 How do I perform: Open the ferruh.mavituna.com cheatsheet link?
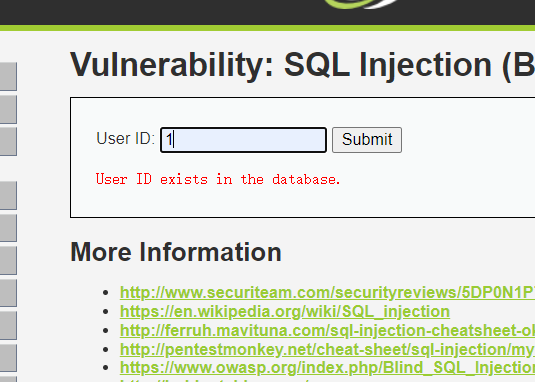click(x=327, y=330)
